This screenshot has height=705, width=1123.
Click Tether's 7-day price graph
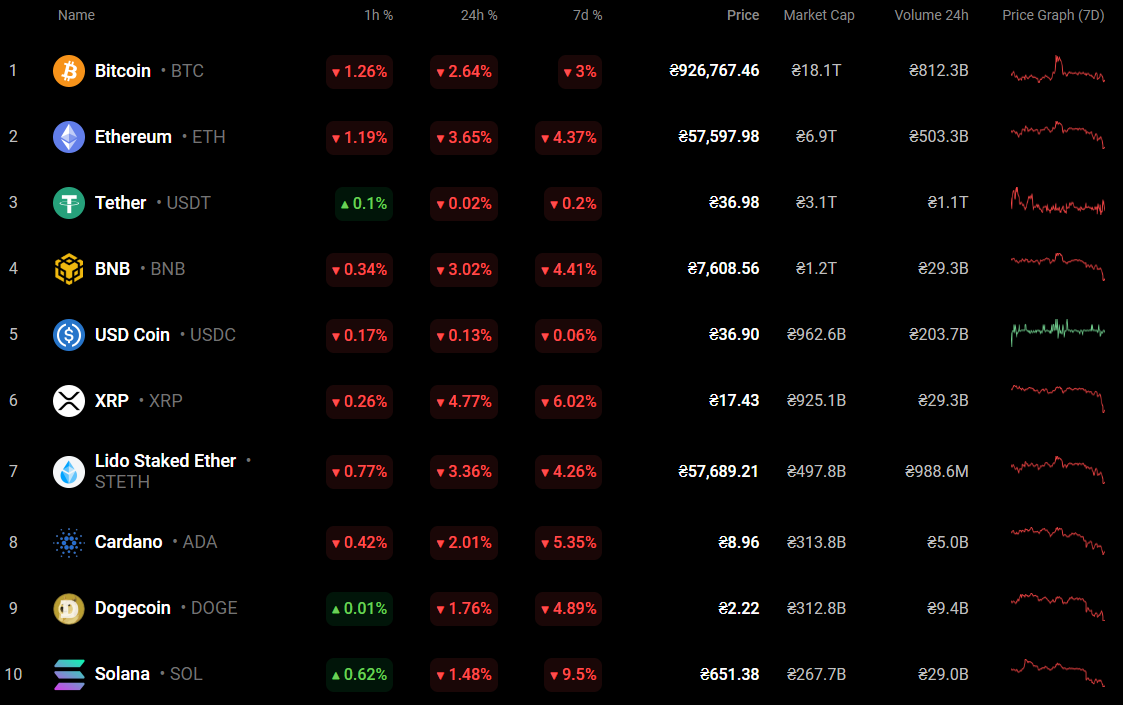tap(1057, 202)
